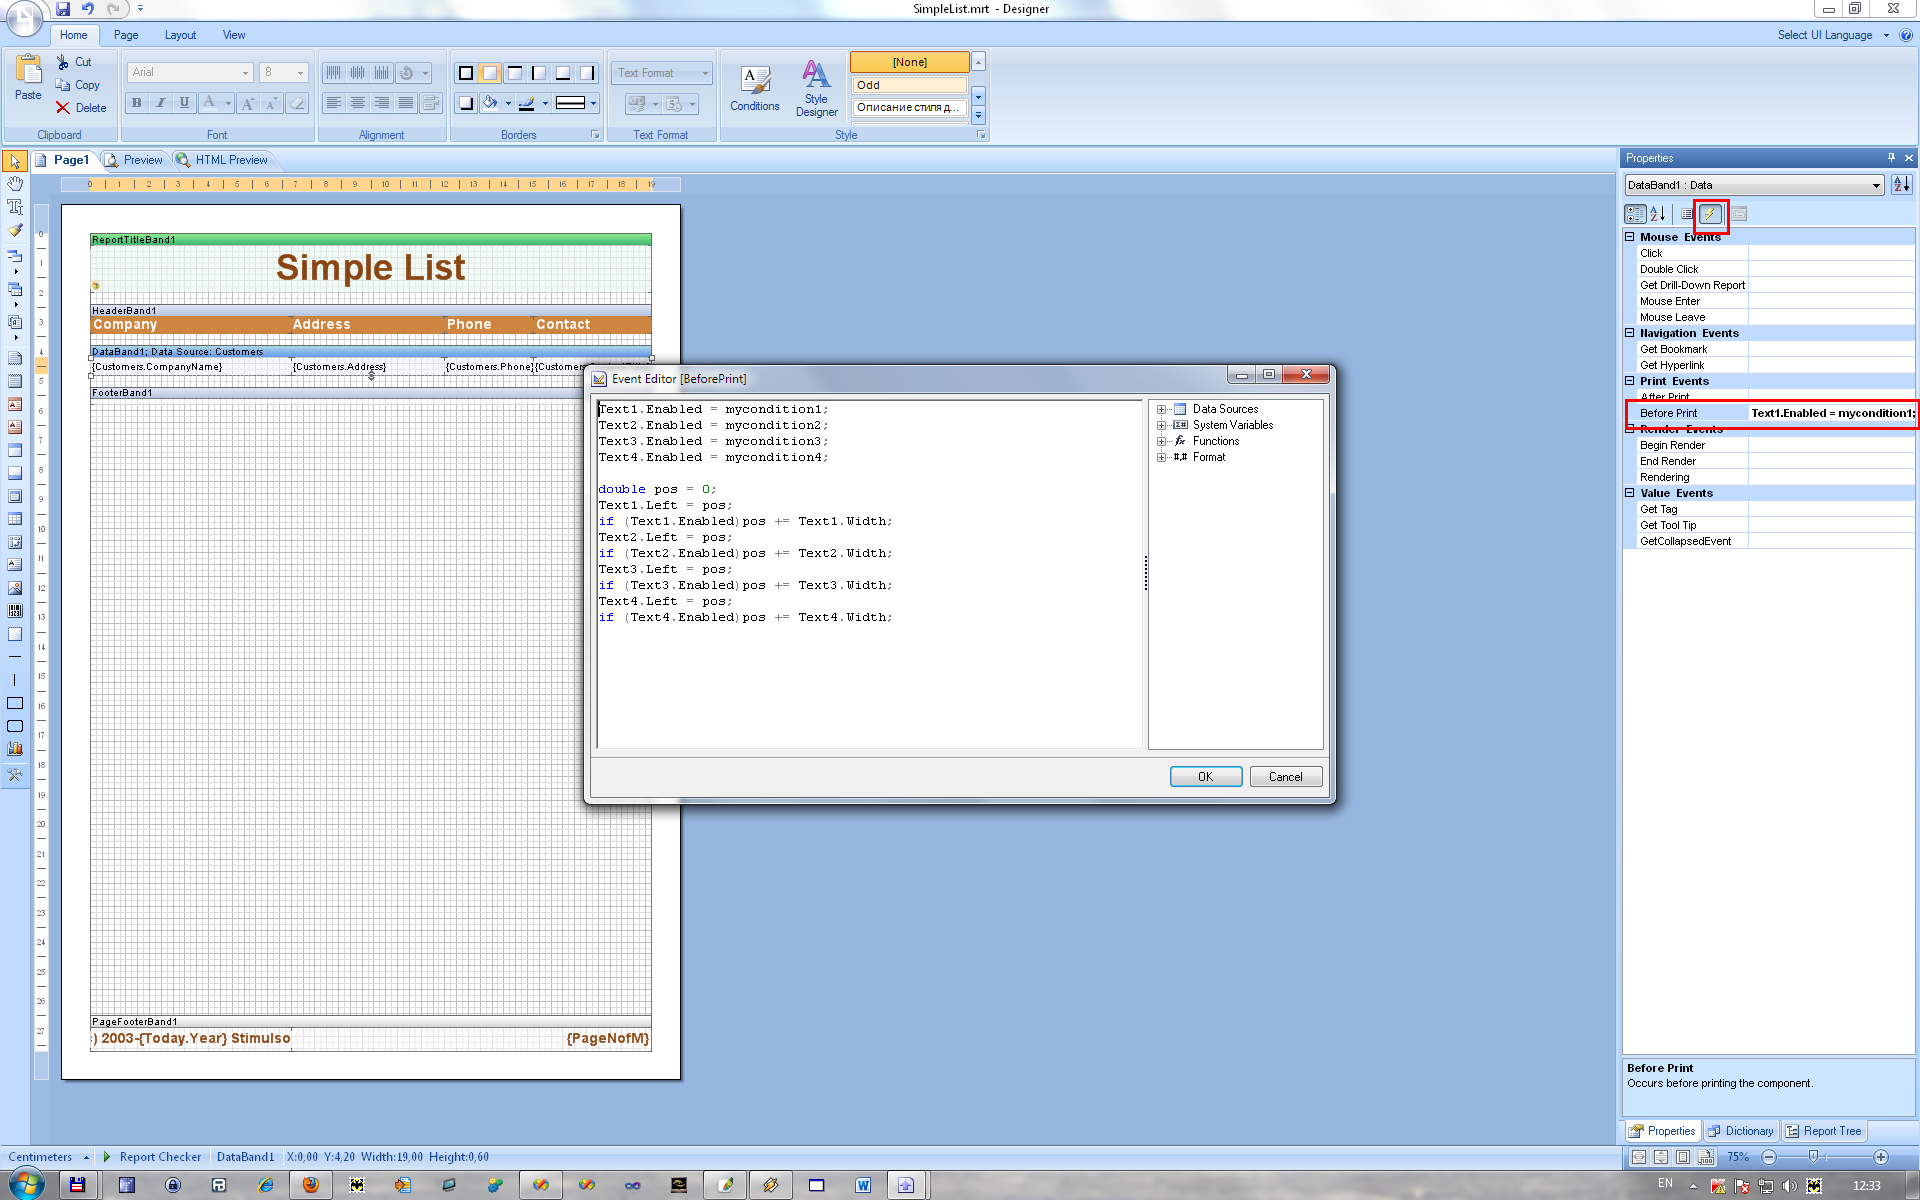Toggle the left border button
The width and height of the screenshot is (1920, 1200).
coord(539,73)
